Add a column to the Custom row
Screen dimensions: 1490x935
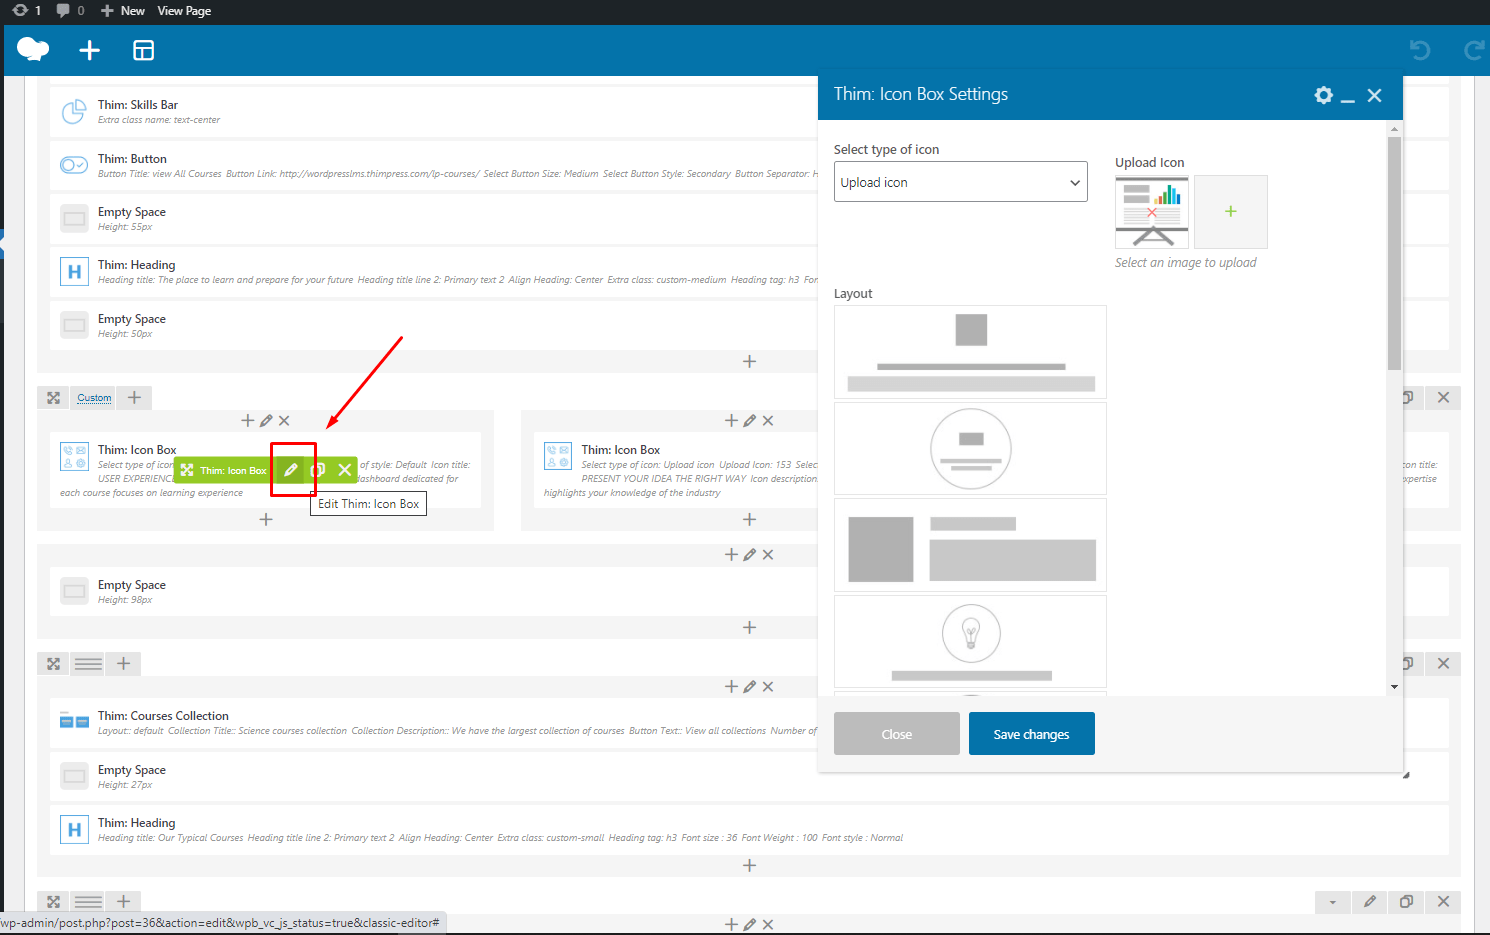[x=134, y=398]
